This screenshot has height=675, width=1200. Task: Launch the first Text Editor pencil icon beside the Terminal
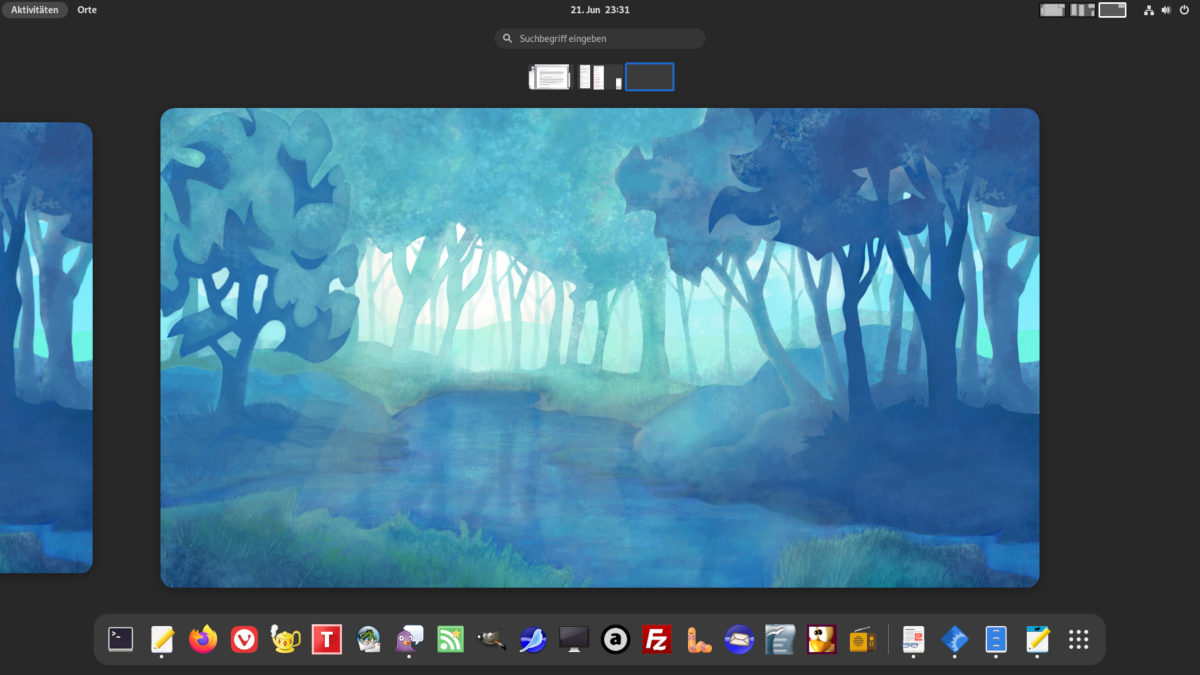tap(162, 639)
